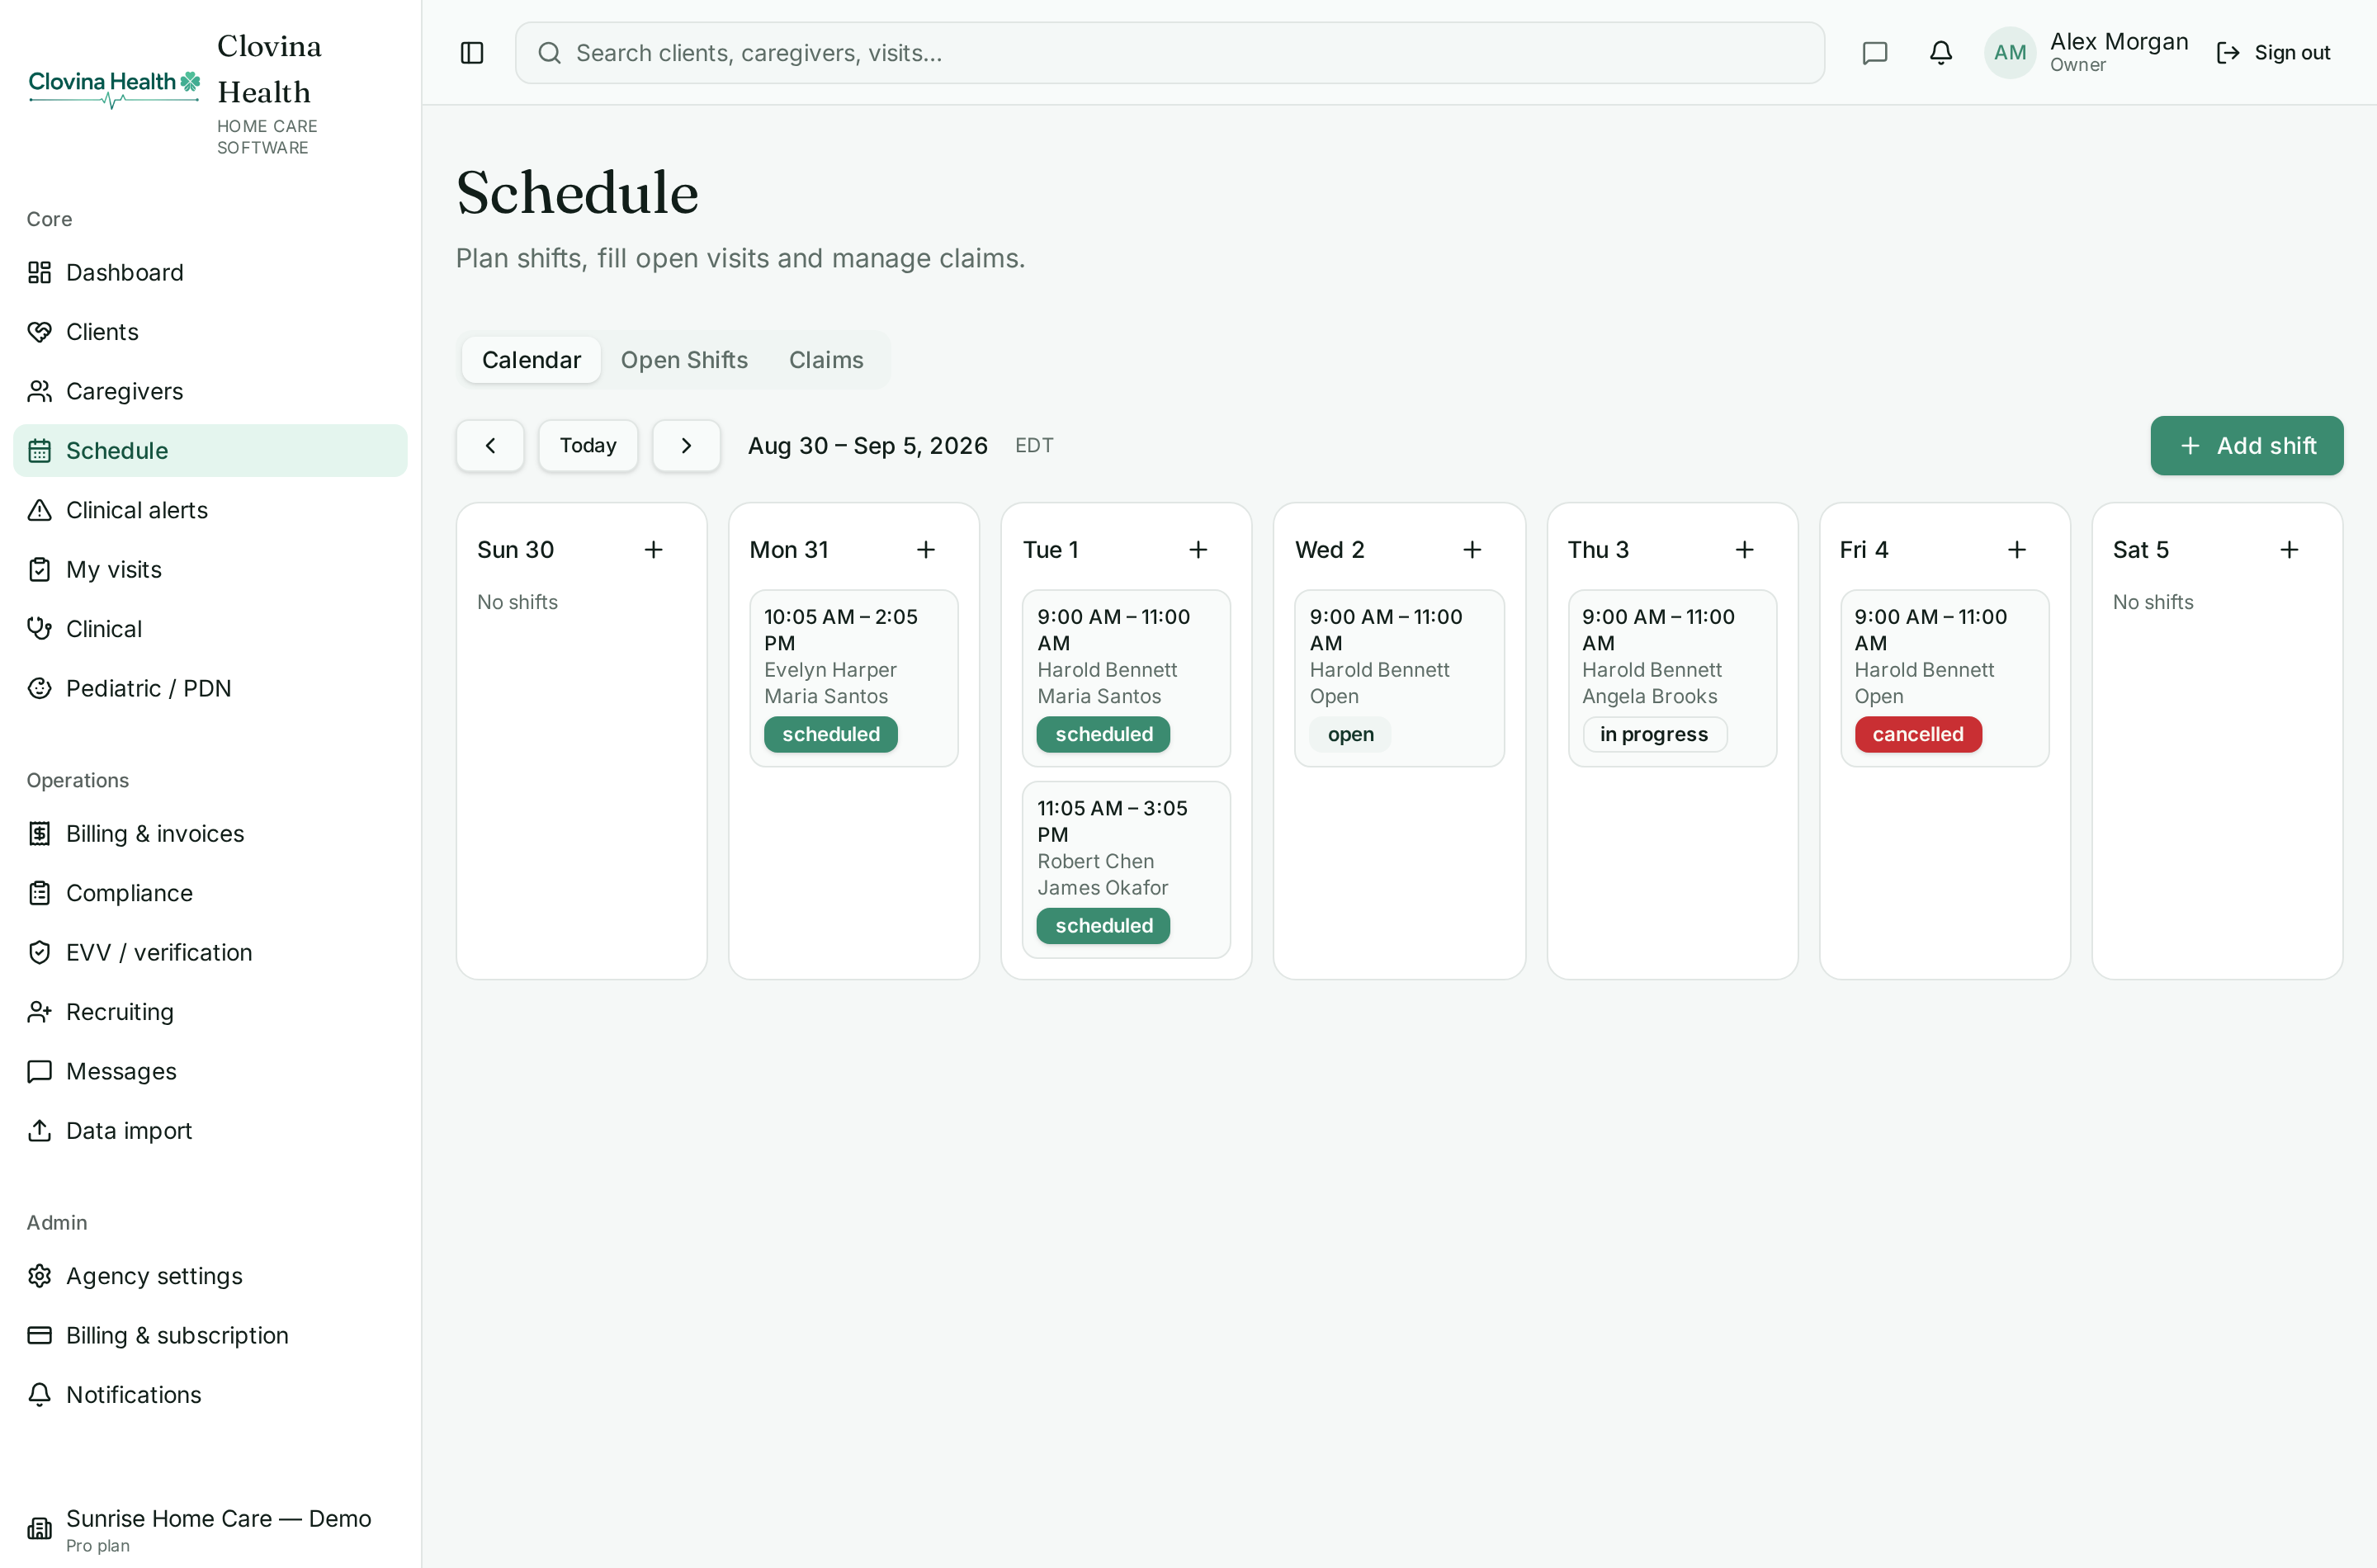Viewport: 2377px width, 1568px height.
Task: Add a shift on Mon 31
Action: pos(926,550)
